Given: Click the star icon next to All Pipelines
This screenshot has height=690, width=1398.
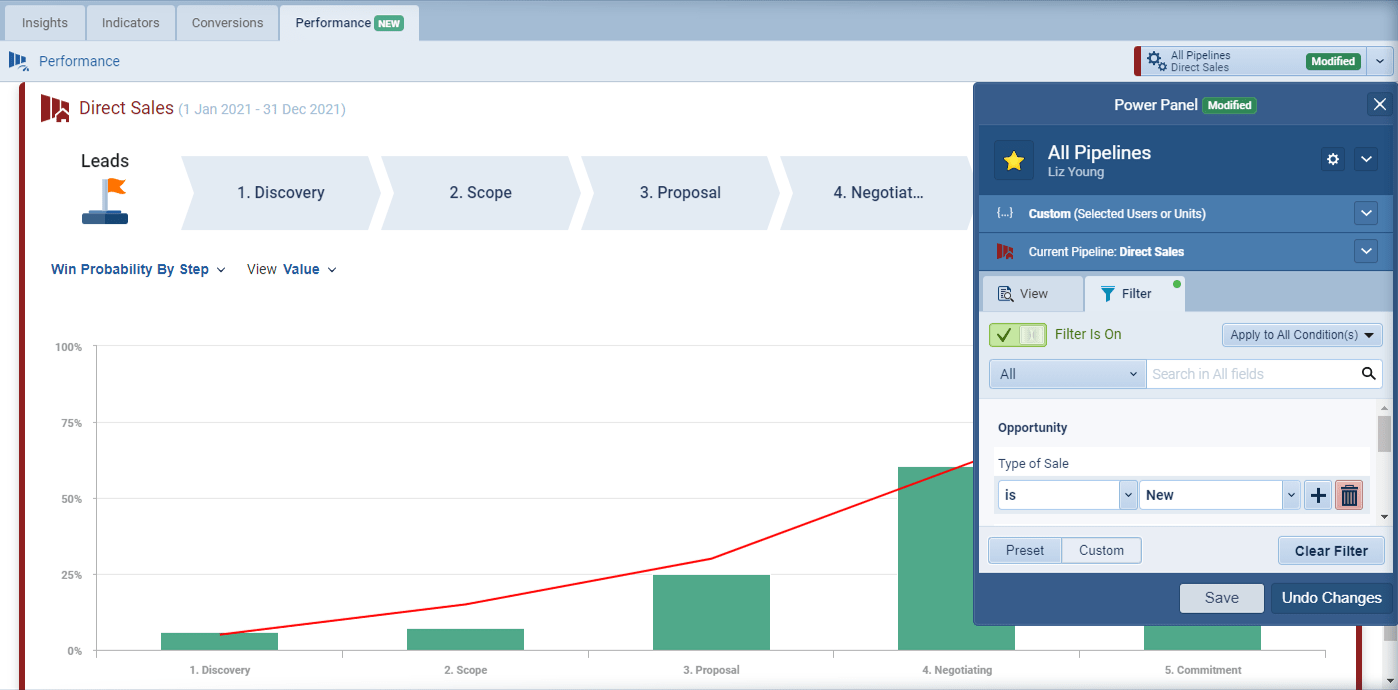Looking at the screenshot, I should click(1013, 159).
